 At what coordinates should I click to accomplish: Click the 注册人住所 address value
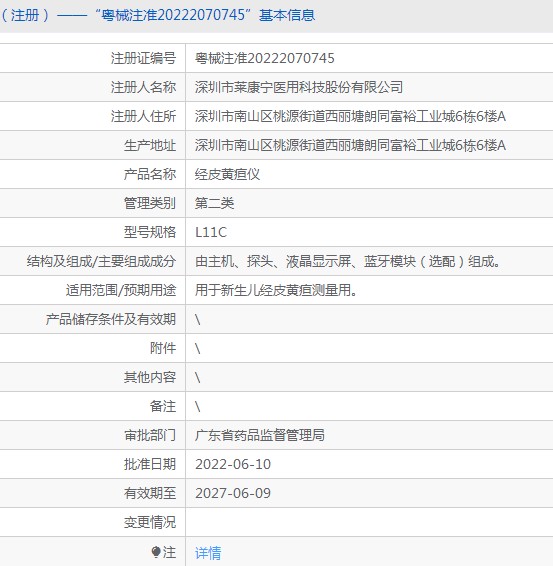[x=350, y=116]
